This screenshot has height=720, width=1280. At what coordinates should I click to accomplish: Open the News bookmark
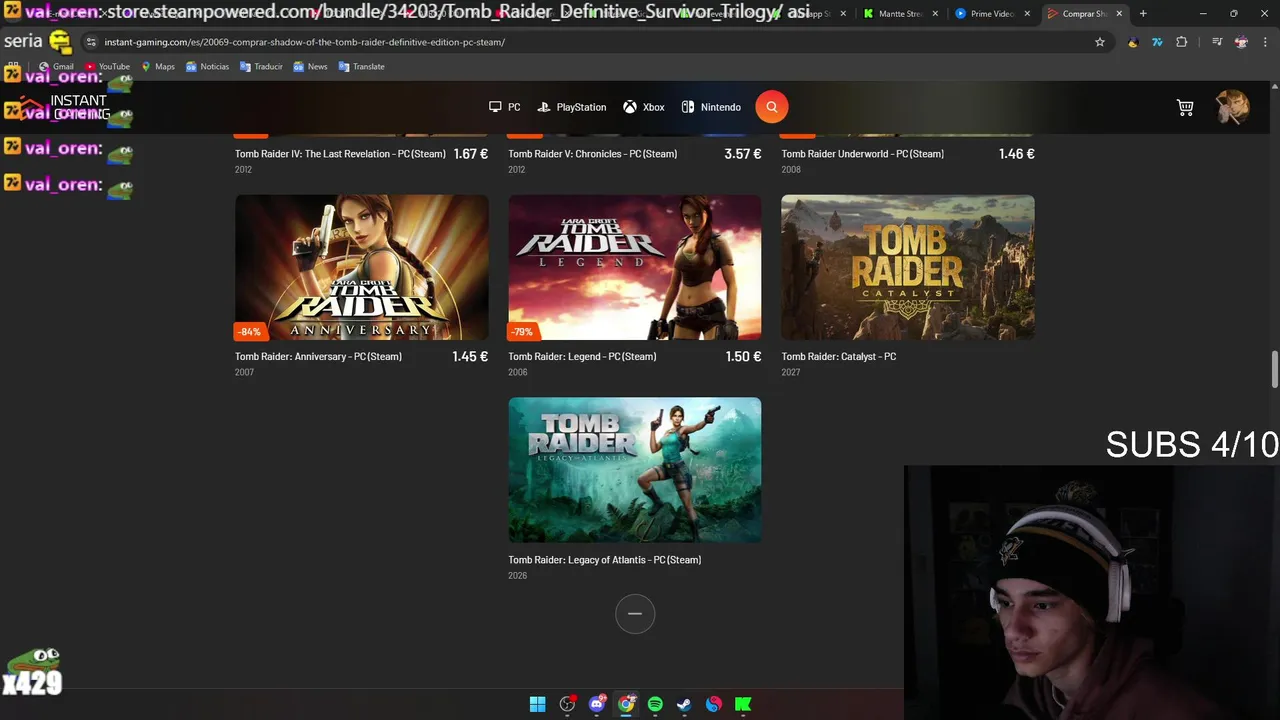point(310,67)
